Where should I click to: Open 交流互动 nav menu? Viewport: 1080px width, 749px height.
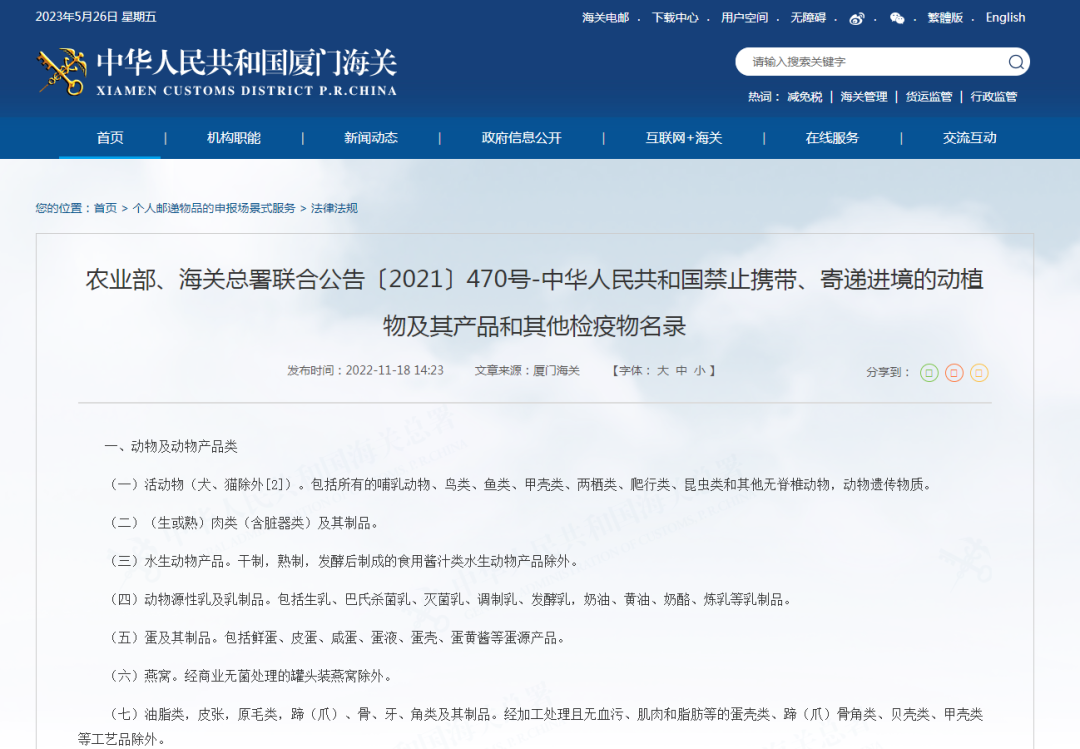click(x=969, y=138)
